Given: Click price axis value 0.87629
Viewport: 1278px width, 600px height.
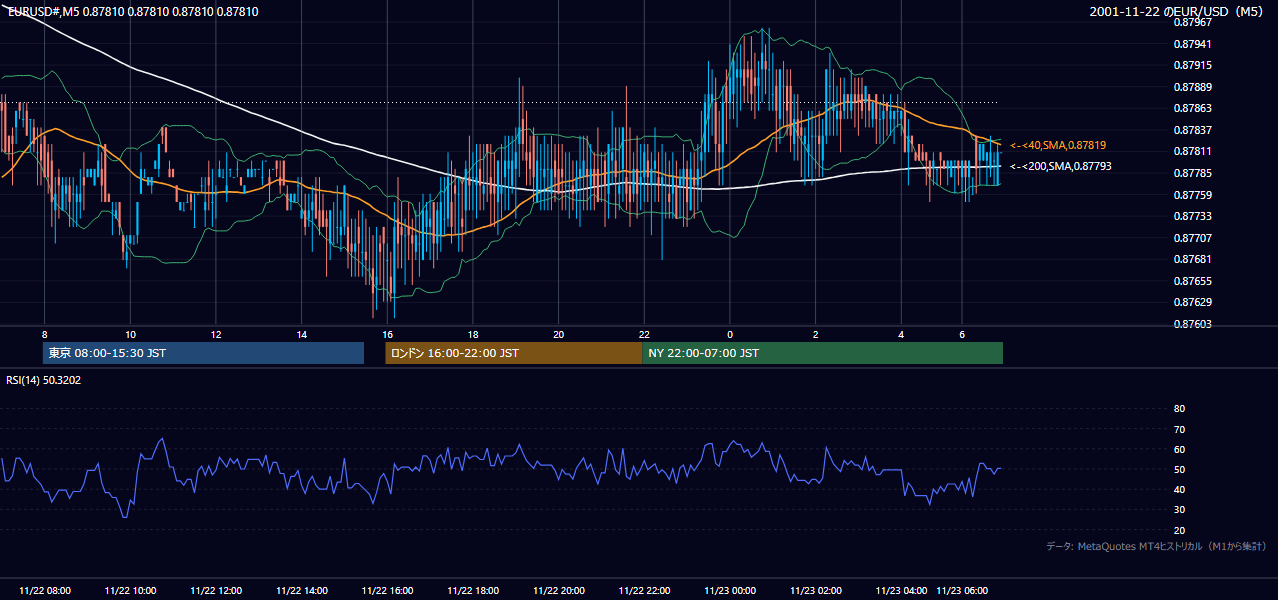Looking at the screenshot, I should (1191, 302).
